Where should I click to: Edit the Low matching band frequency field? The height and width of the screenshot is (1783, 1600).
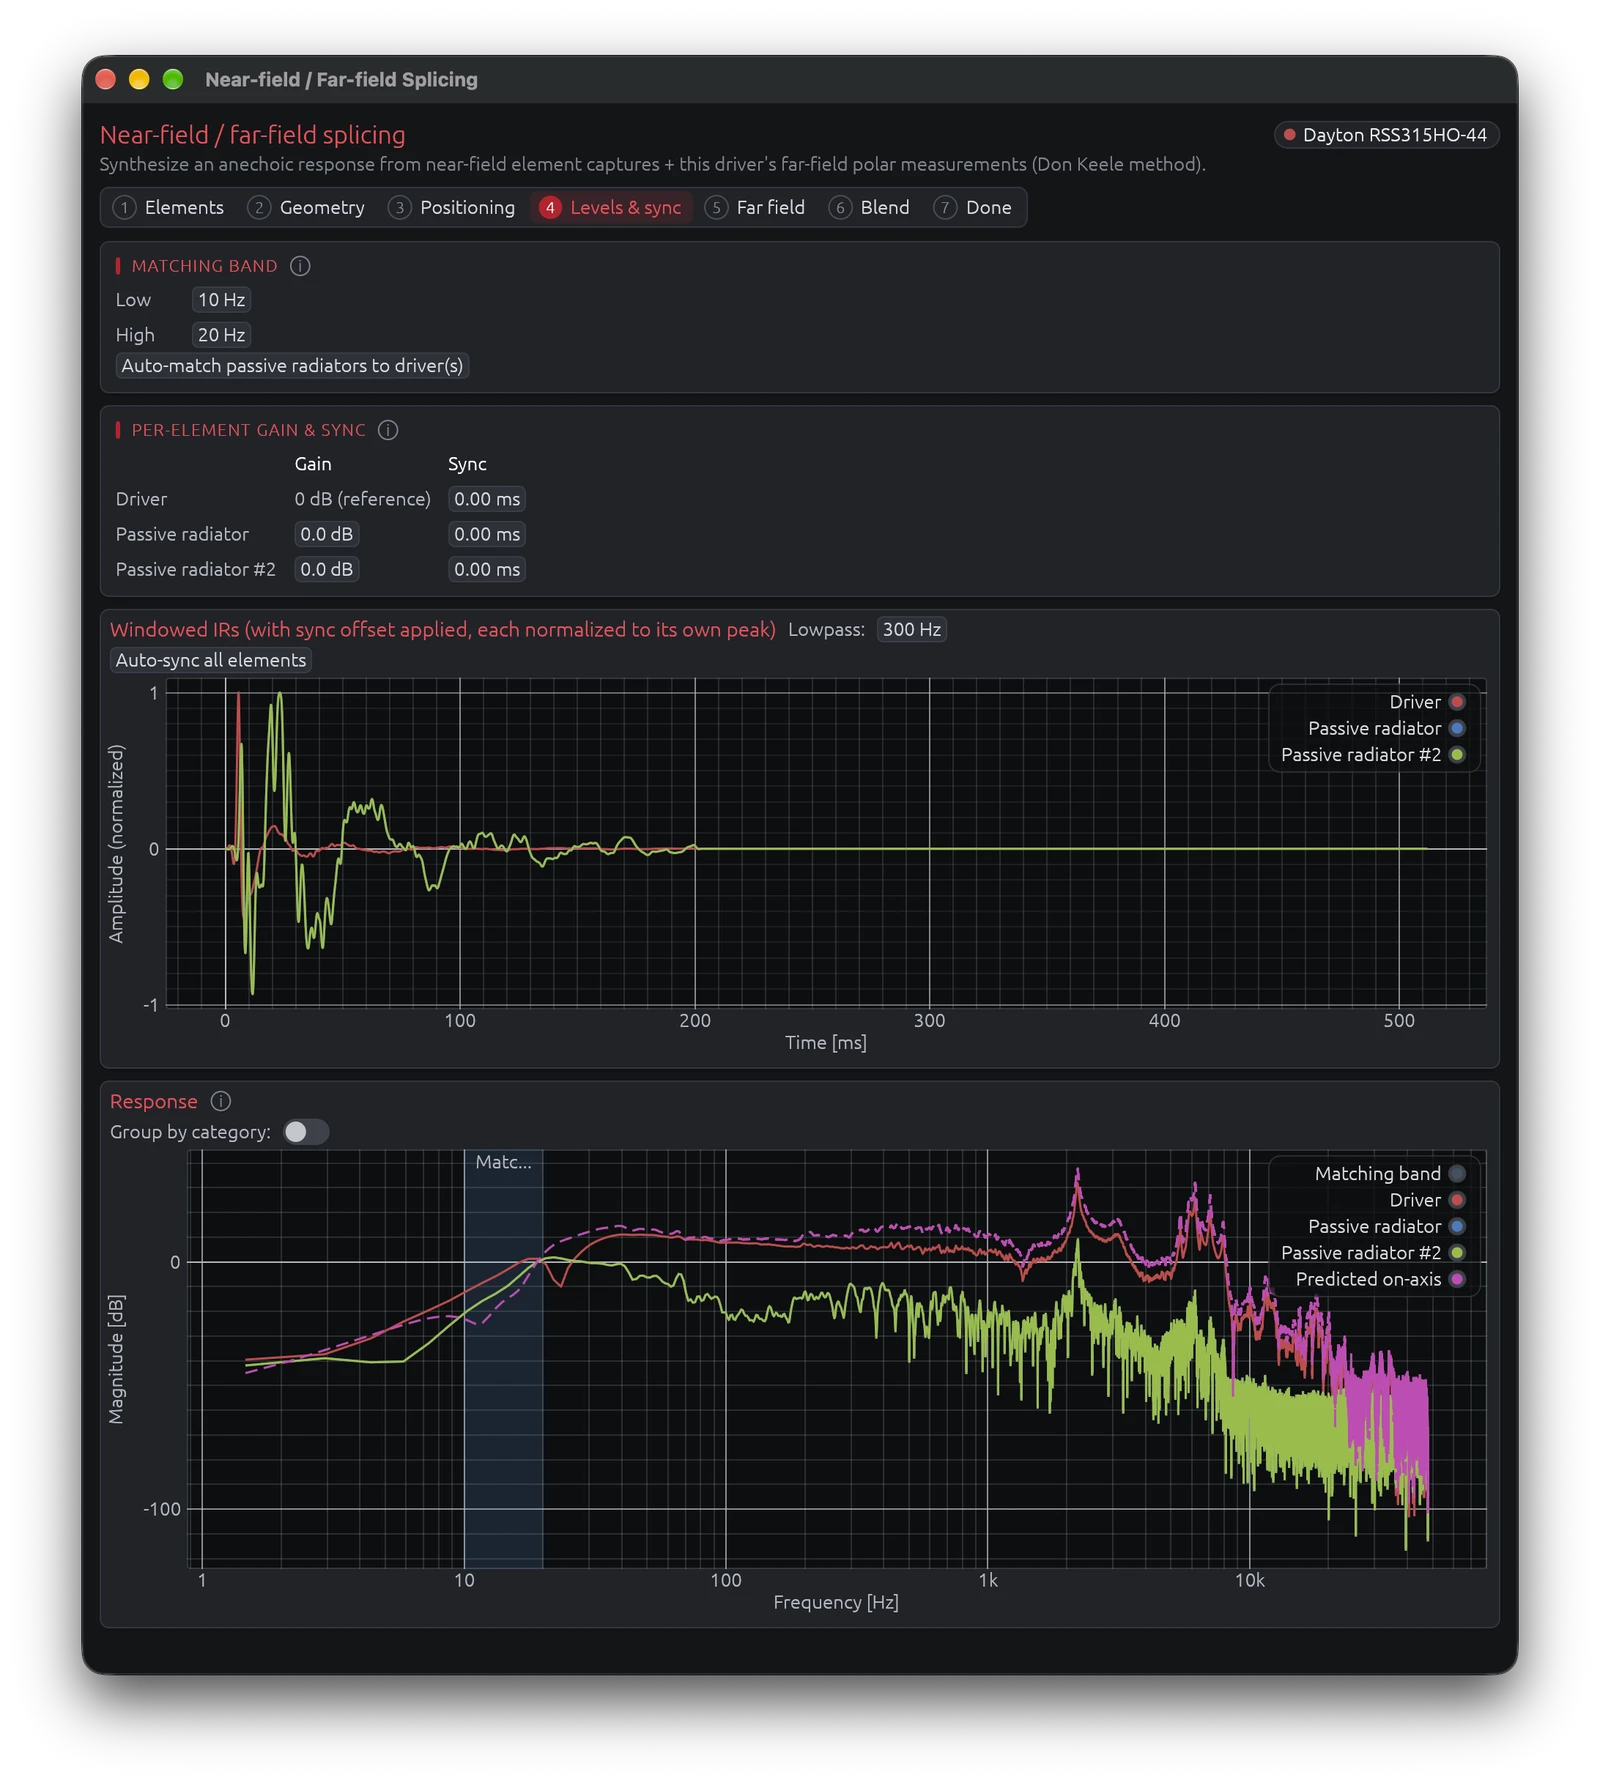pyautogui.click(x=221, y=300)
